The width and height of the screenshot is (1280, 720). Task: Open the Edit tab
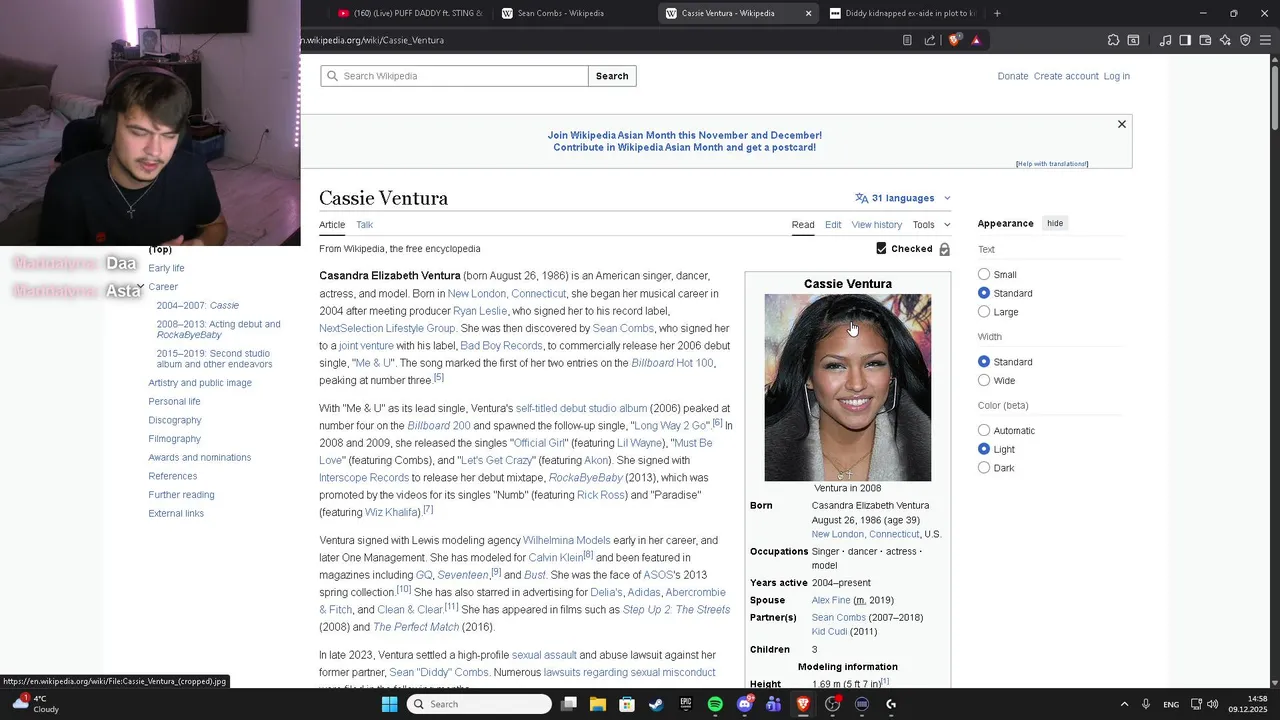[x=833, y=225]
